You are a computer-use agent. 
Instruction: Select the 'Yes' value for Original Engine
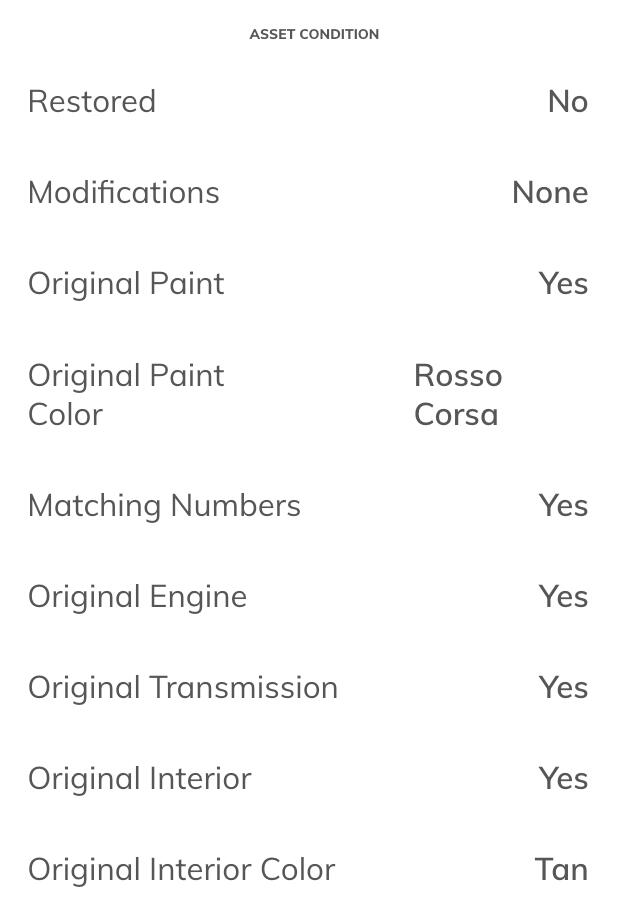coord(563,596)
